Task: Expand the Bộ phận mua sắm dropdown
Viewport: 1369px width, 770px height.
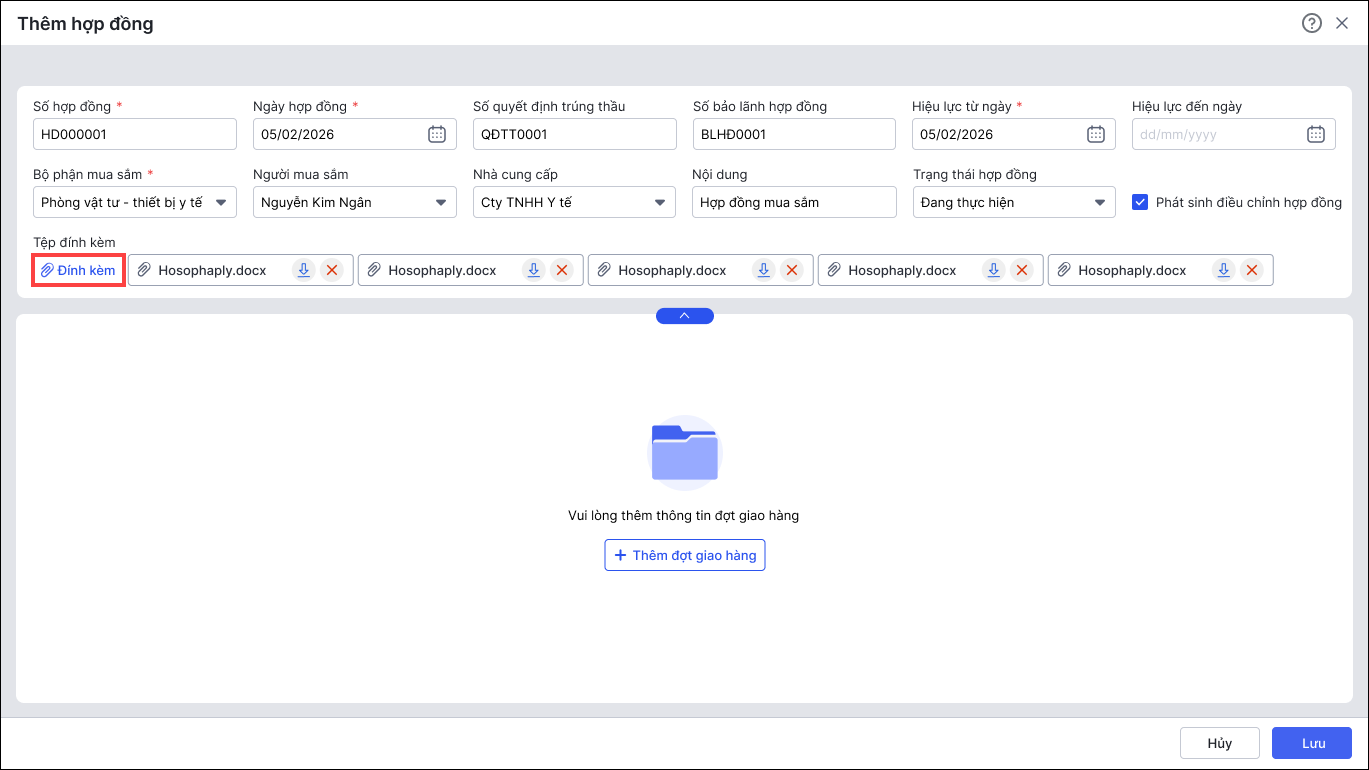Action: (x=221, y=202)
